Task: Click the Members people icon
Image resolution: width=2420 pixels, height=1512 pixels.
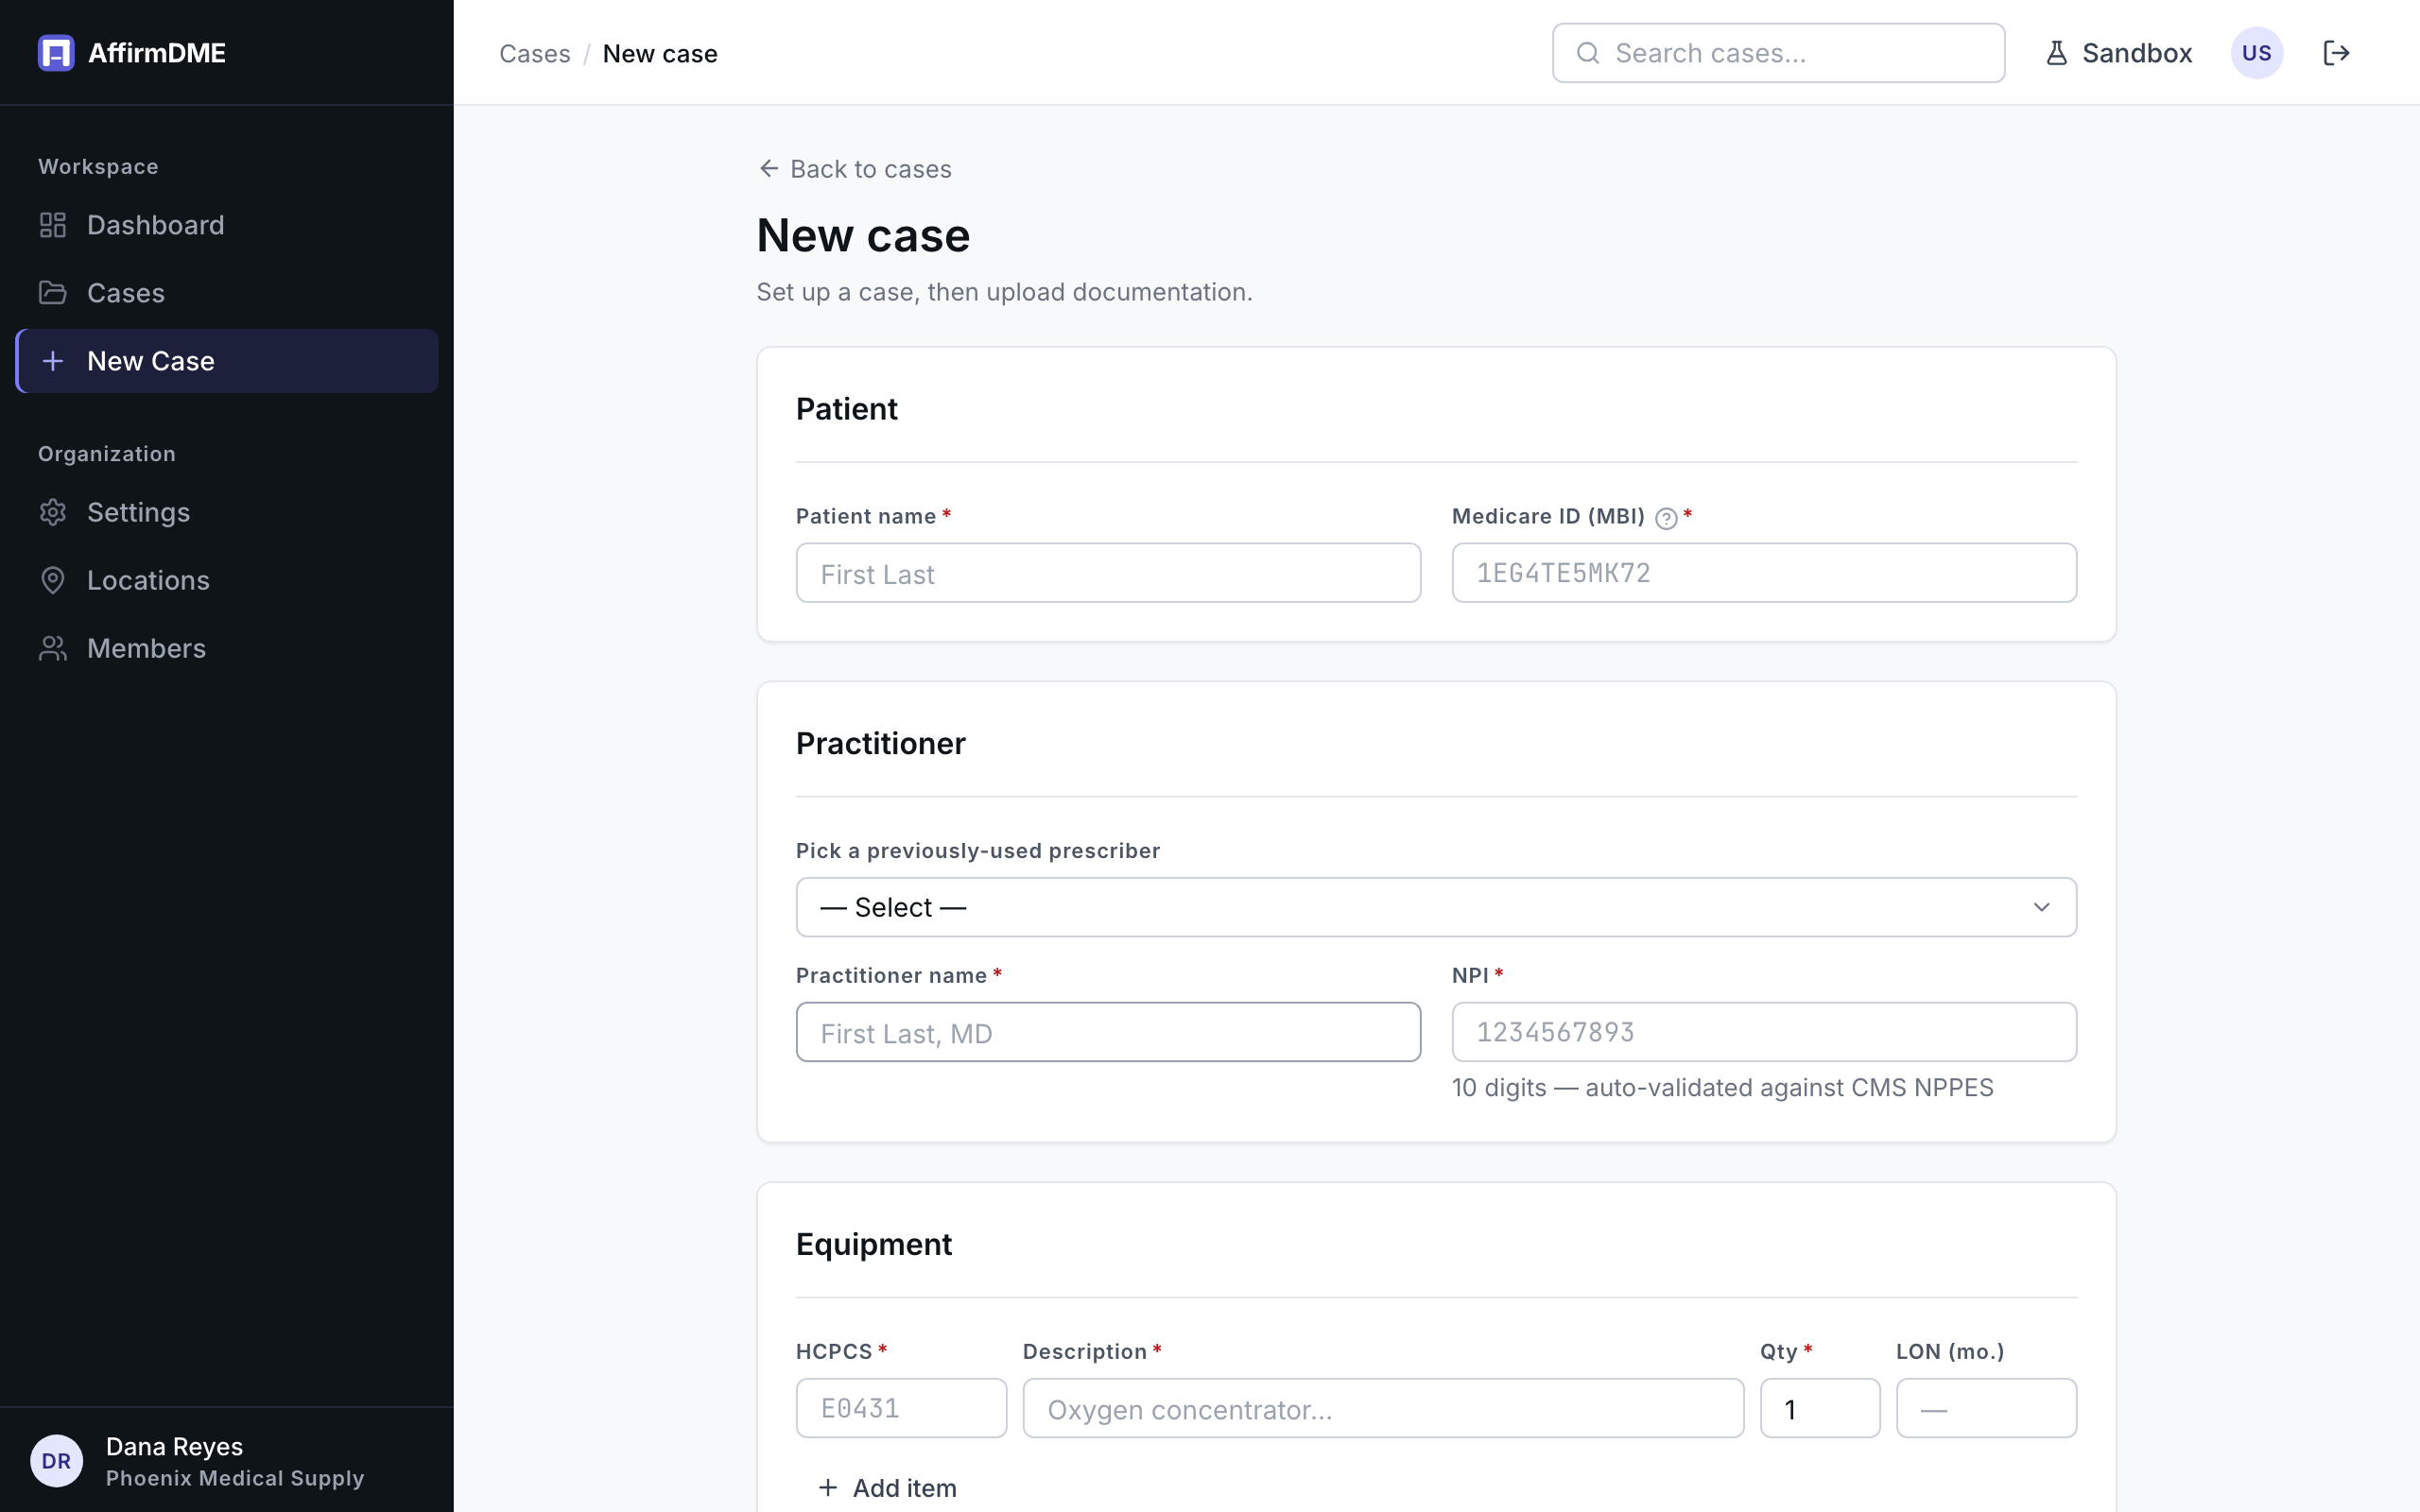Action: click(x=53, y=648)
